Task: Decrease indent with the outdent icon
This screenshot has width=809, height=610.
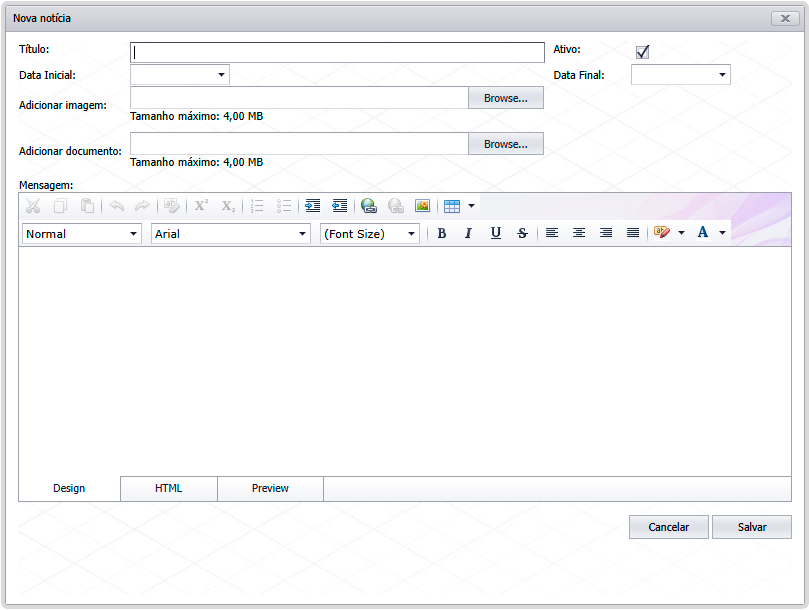Action: (339, 206)
